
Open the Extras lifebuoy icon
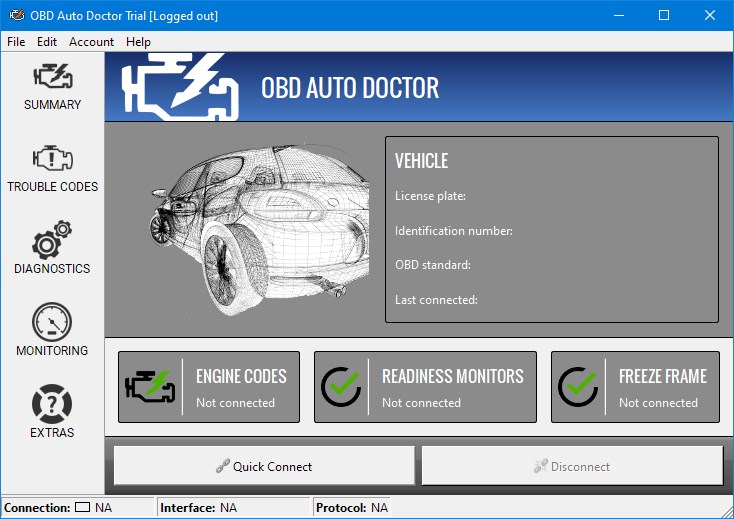(52, 404)
